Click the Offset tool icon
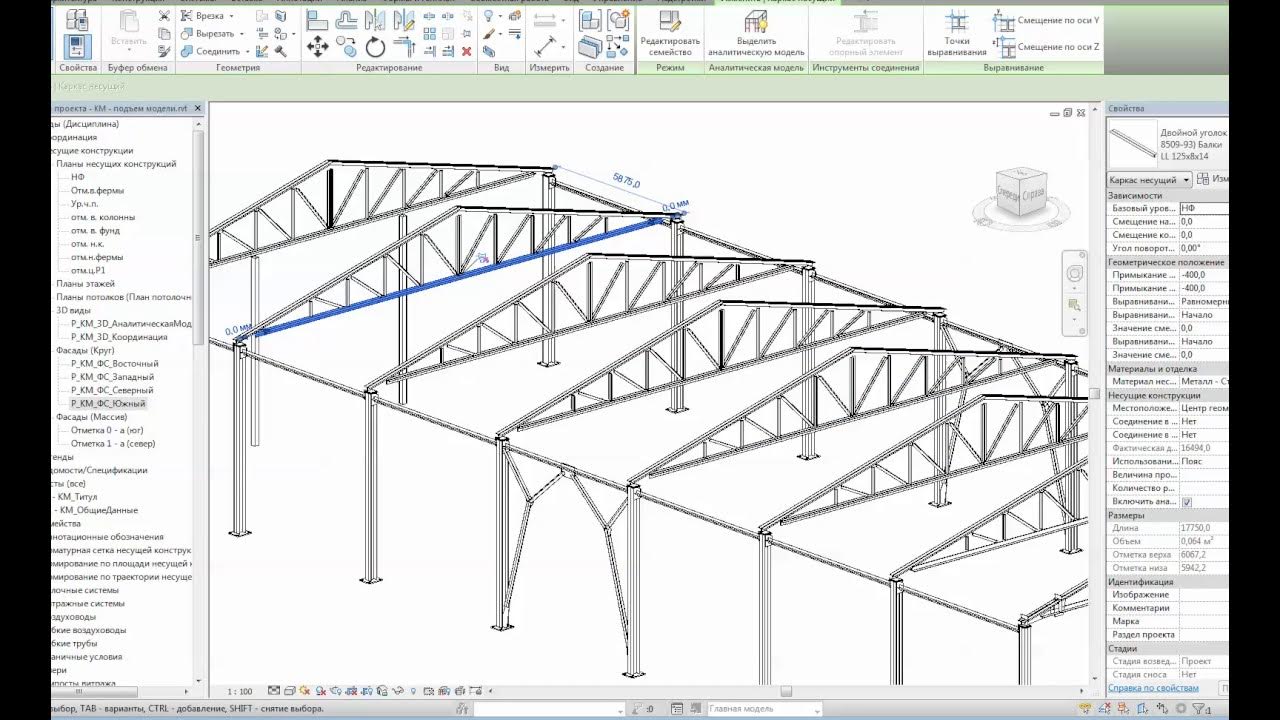This screenshot has height=720, width=1280. click(346, 20)
